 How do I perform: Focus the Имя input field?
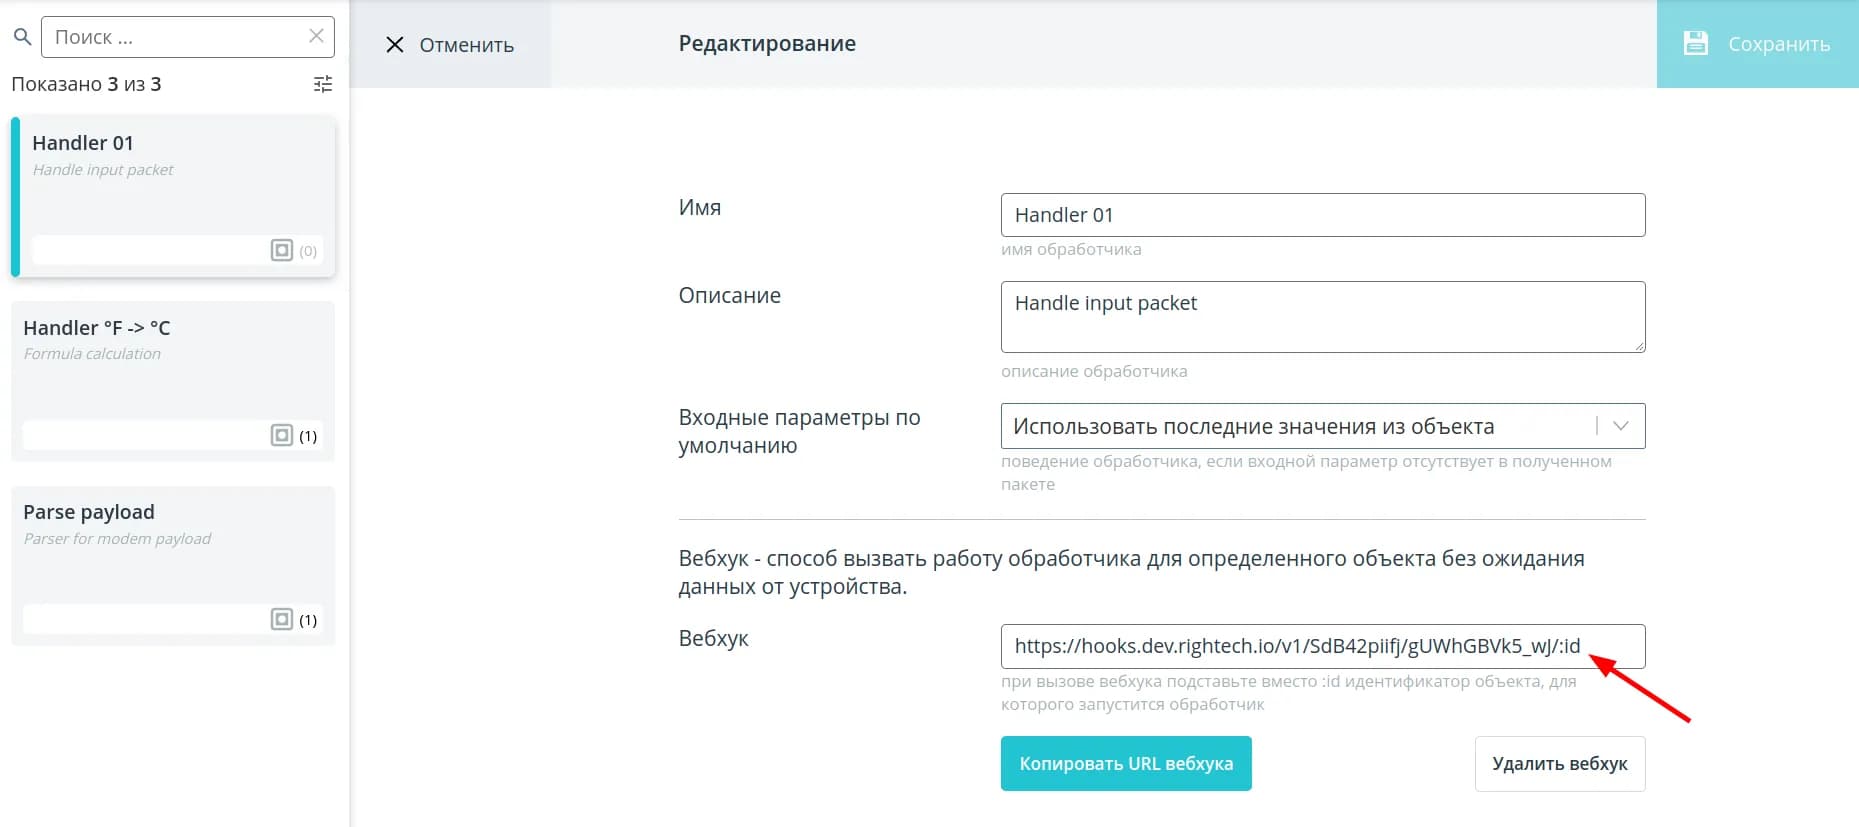(x=1322, y=215)
